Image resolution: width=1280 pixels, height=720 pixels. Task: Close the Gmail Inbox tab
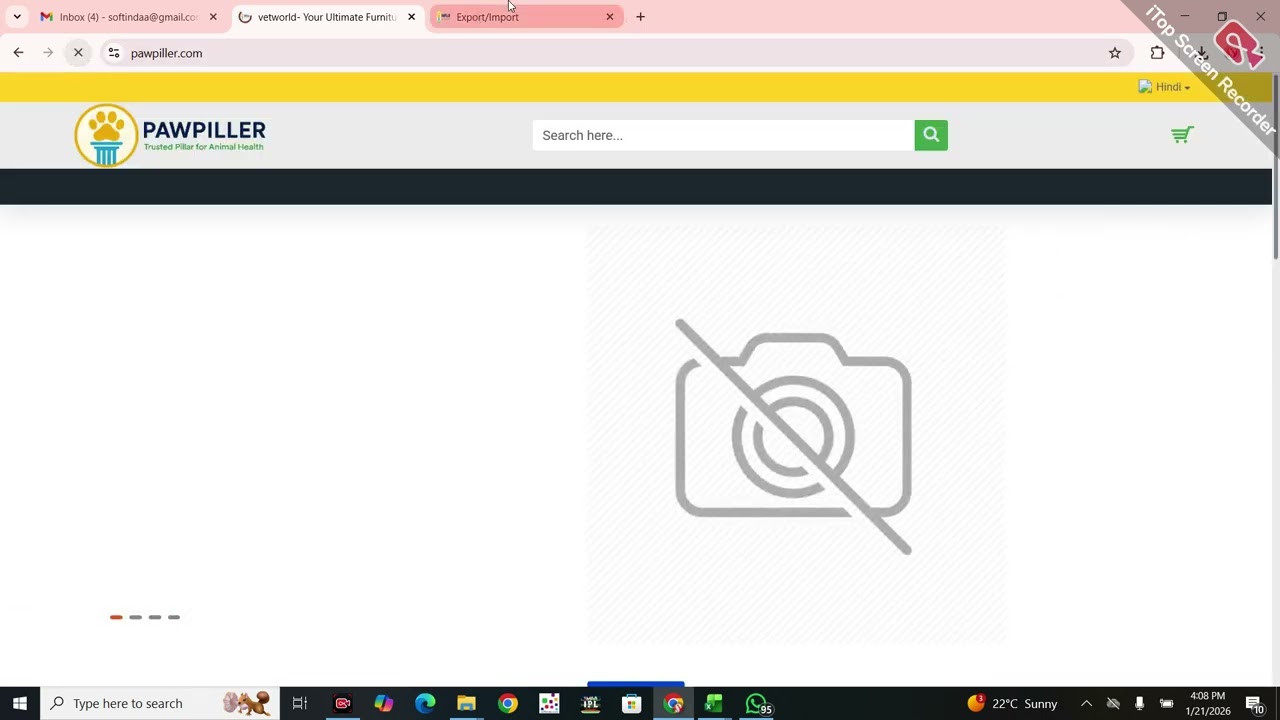click(x=213, y=17)
